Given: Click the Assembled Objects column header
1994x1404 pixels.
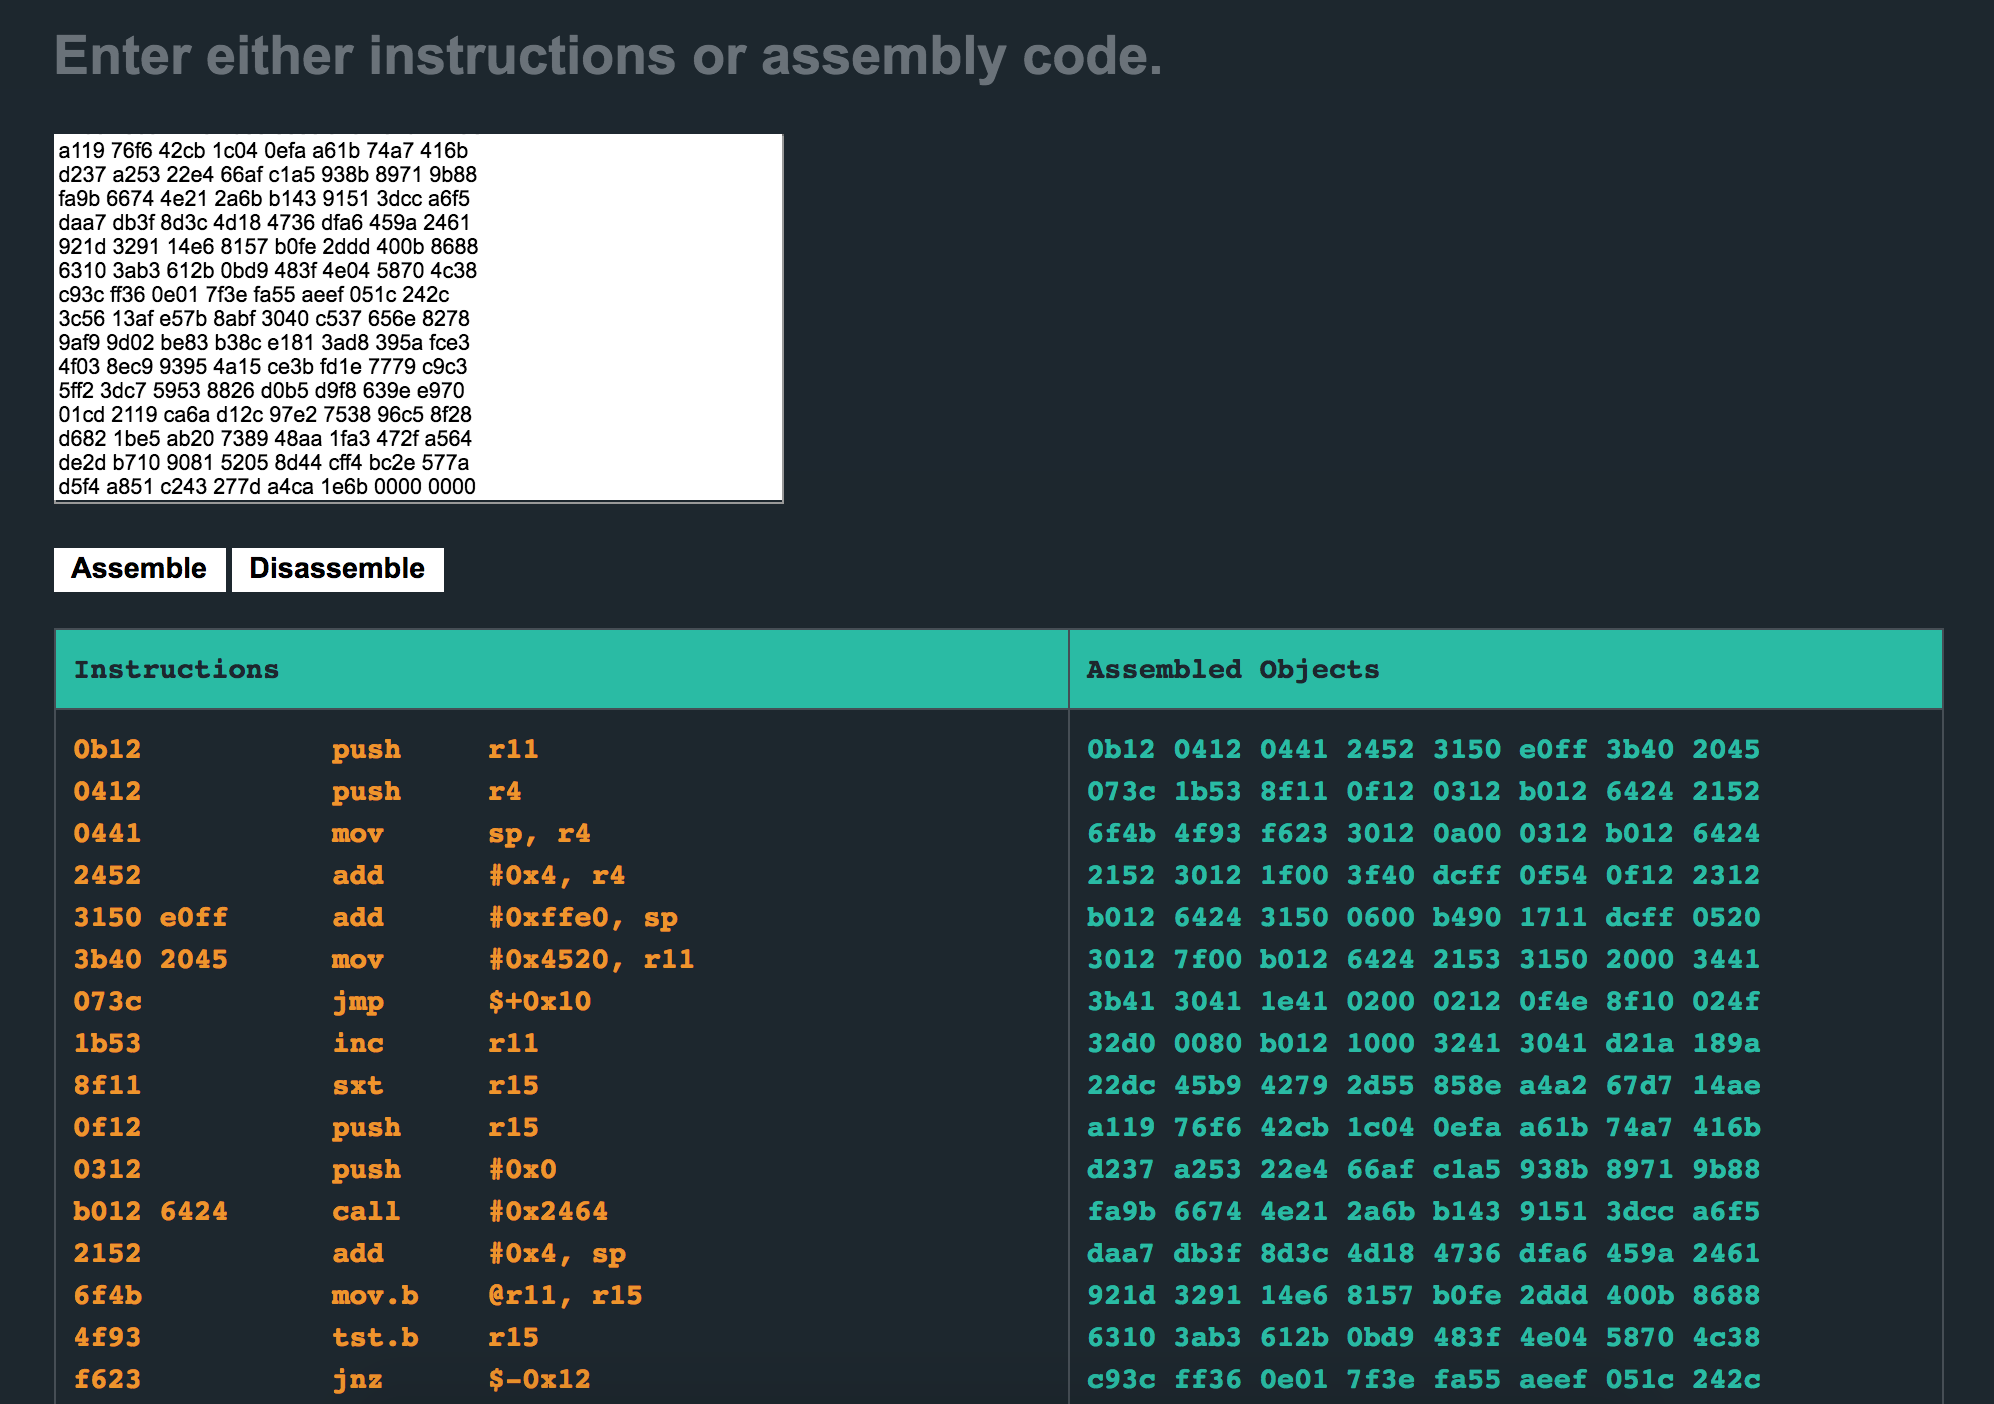Looking at the screenshot, I should (1232, 669).
